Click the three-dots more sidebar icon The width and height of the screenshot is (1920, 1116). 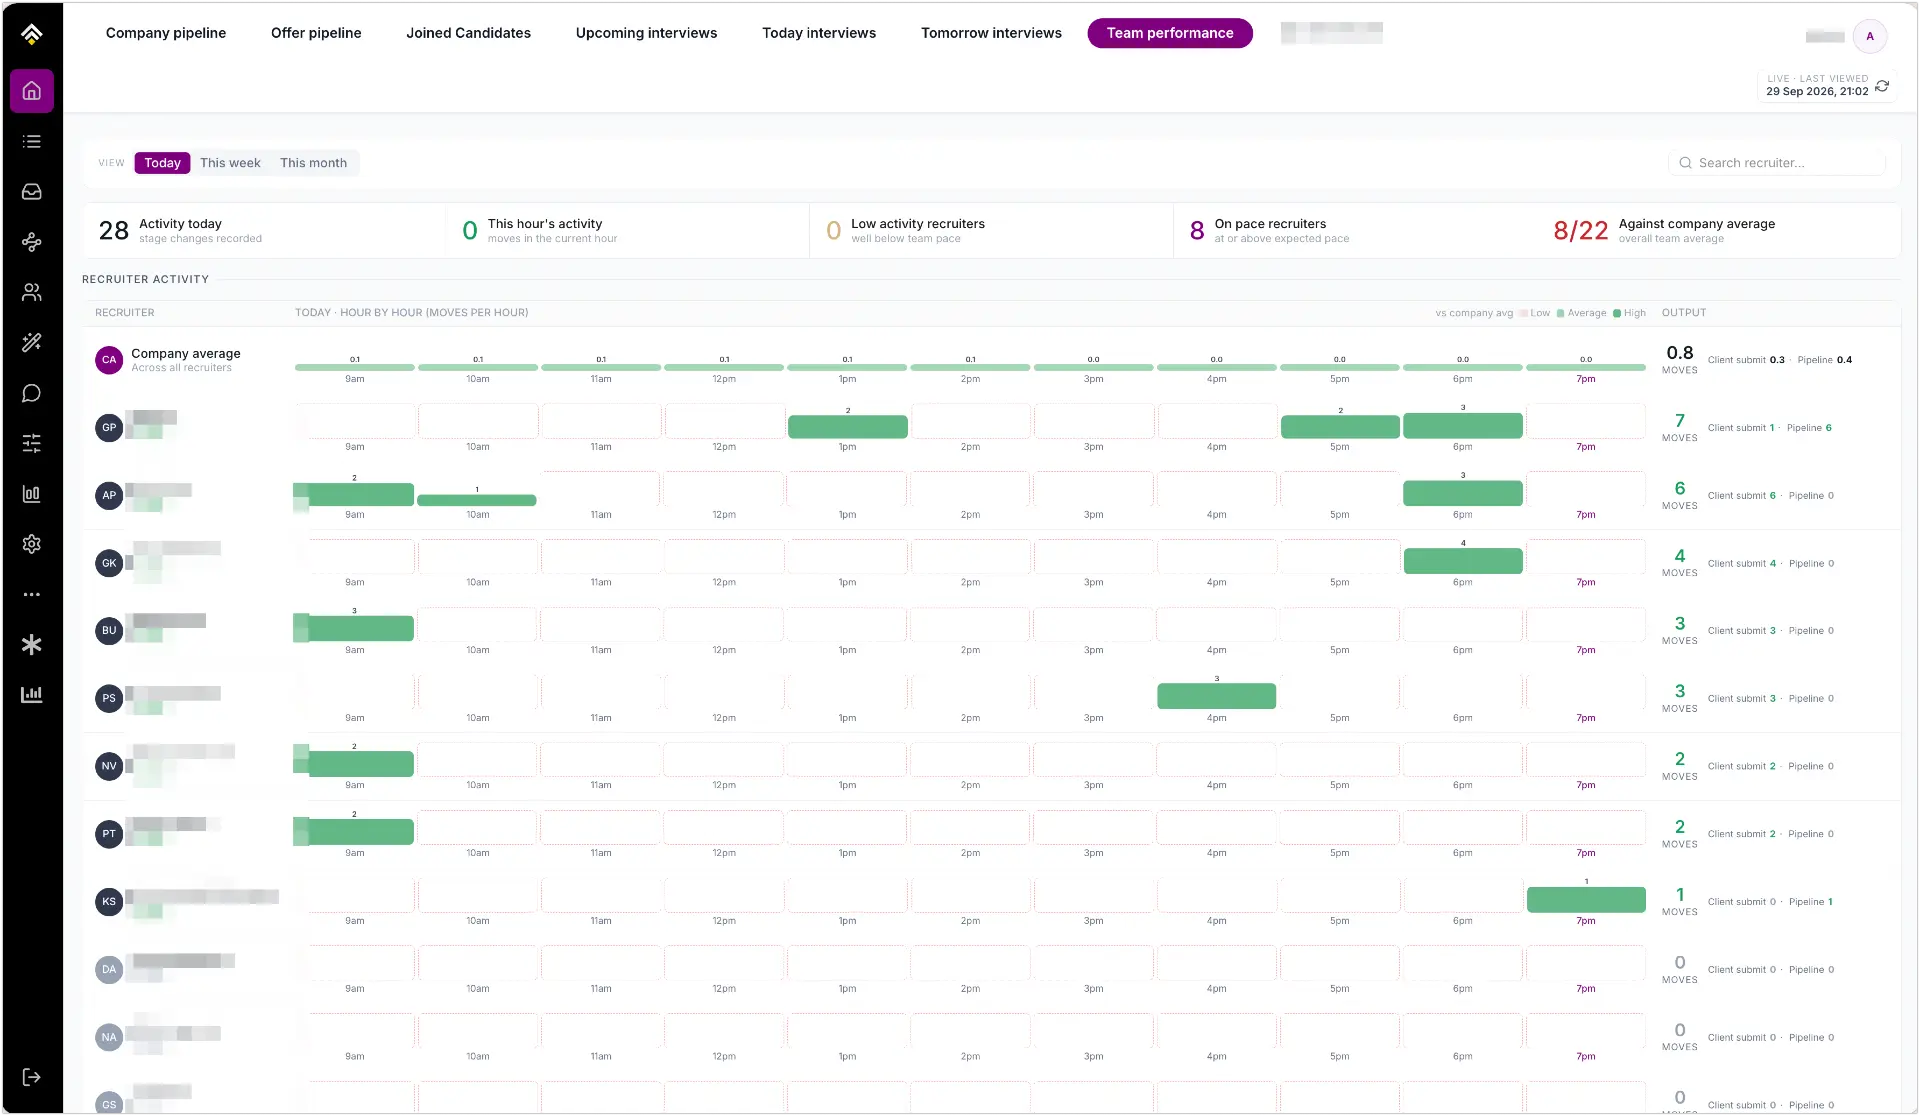tap(32, 594)
